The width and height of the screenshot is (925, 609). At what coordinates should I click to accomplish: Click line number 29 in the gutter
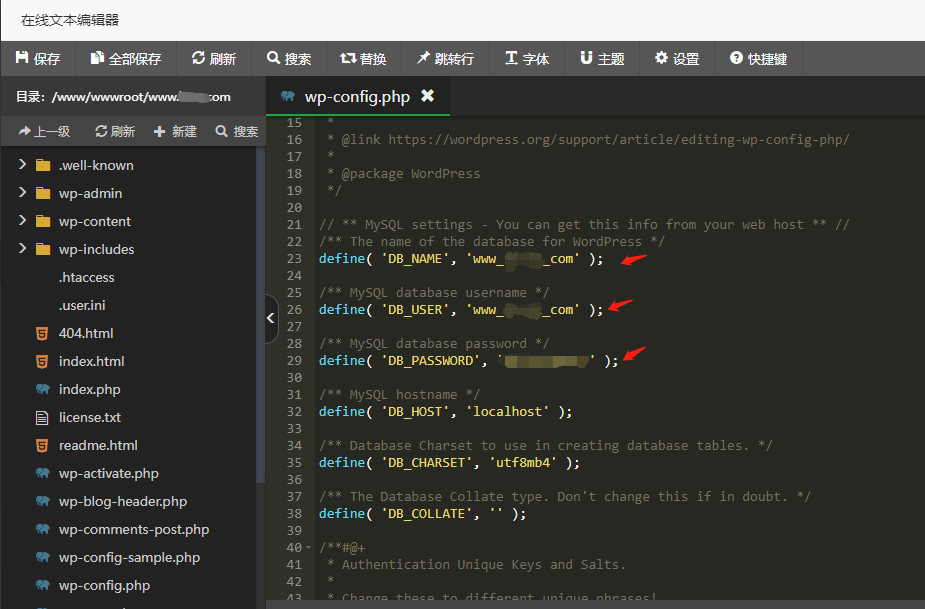pos(294,361)
